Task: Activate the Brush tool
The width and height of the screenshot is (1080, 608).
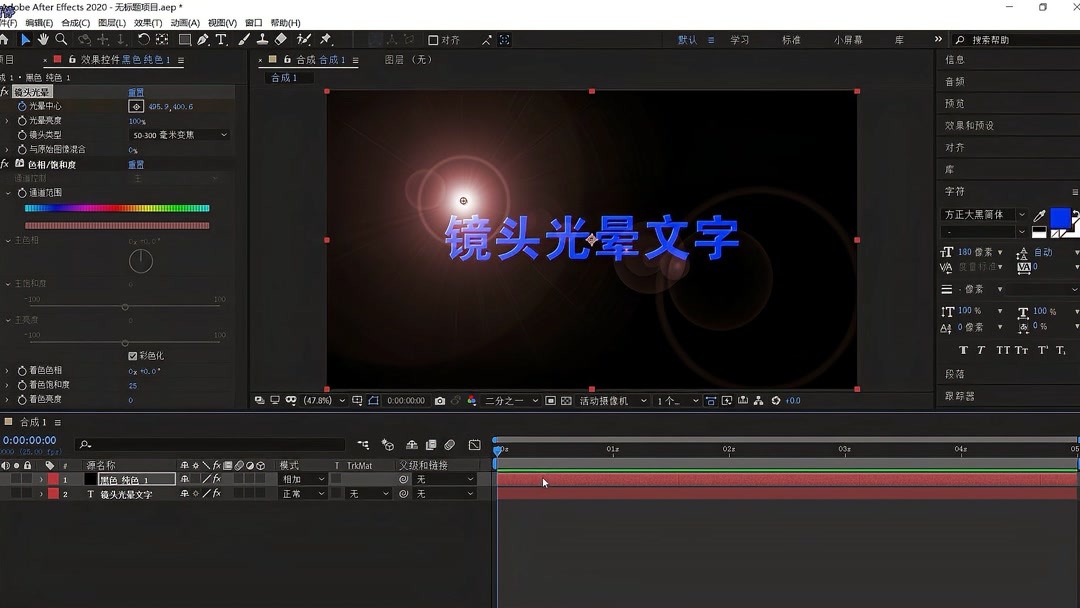Action: tap(244, 40)
